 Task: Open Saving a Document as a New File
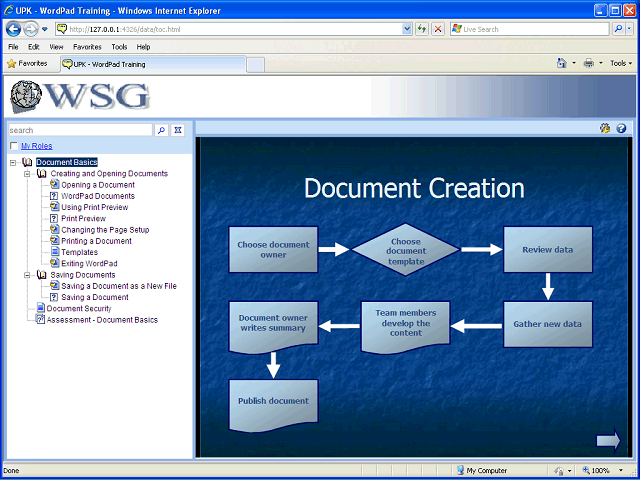coord(119,286)
